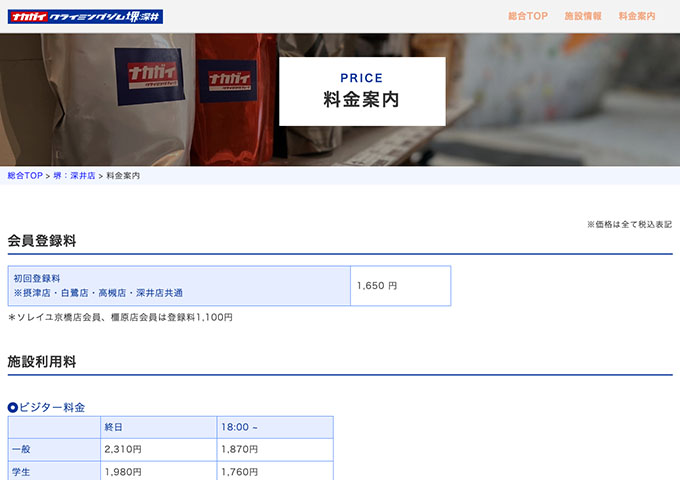
Task: Open 総合TOP in the top navigation
Action: click(527, 17)
